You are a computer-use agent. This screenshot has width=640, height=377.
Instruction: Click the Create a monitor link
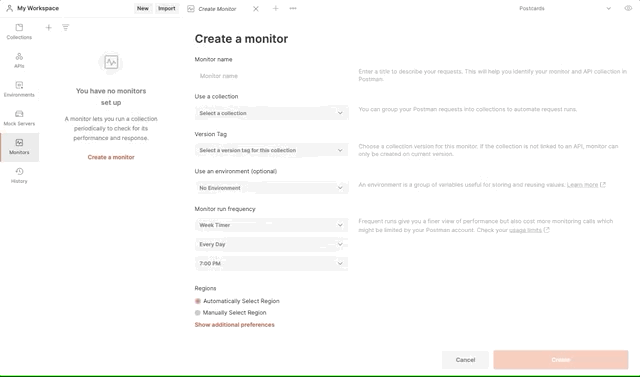click(x=111, y=157)
